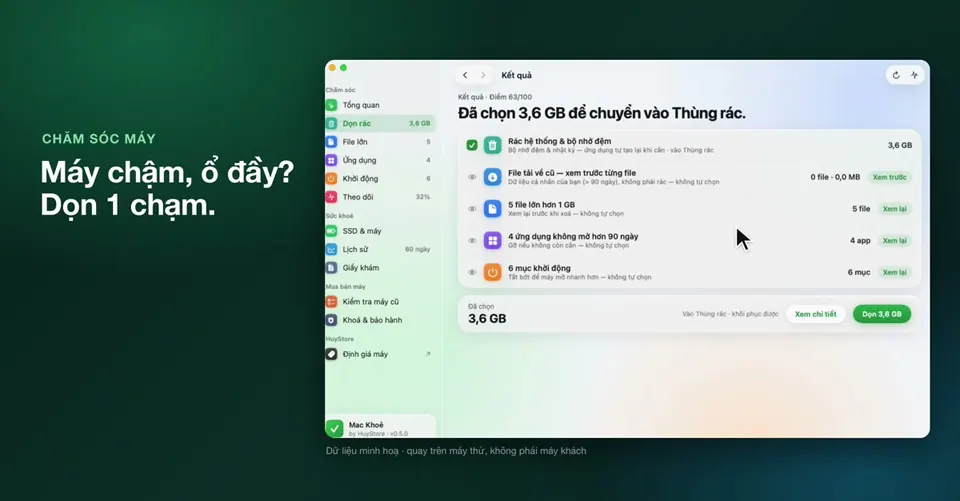This screenshot has width=960, height=501.
Task: Toggle eye icon for File tải về cũ row
Action: click(x=472, y=177)
